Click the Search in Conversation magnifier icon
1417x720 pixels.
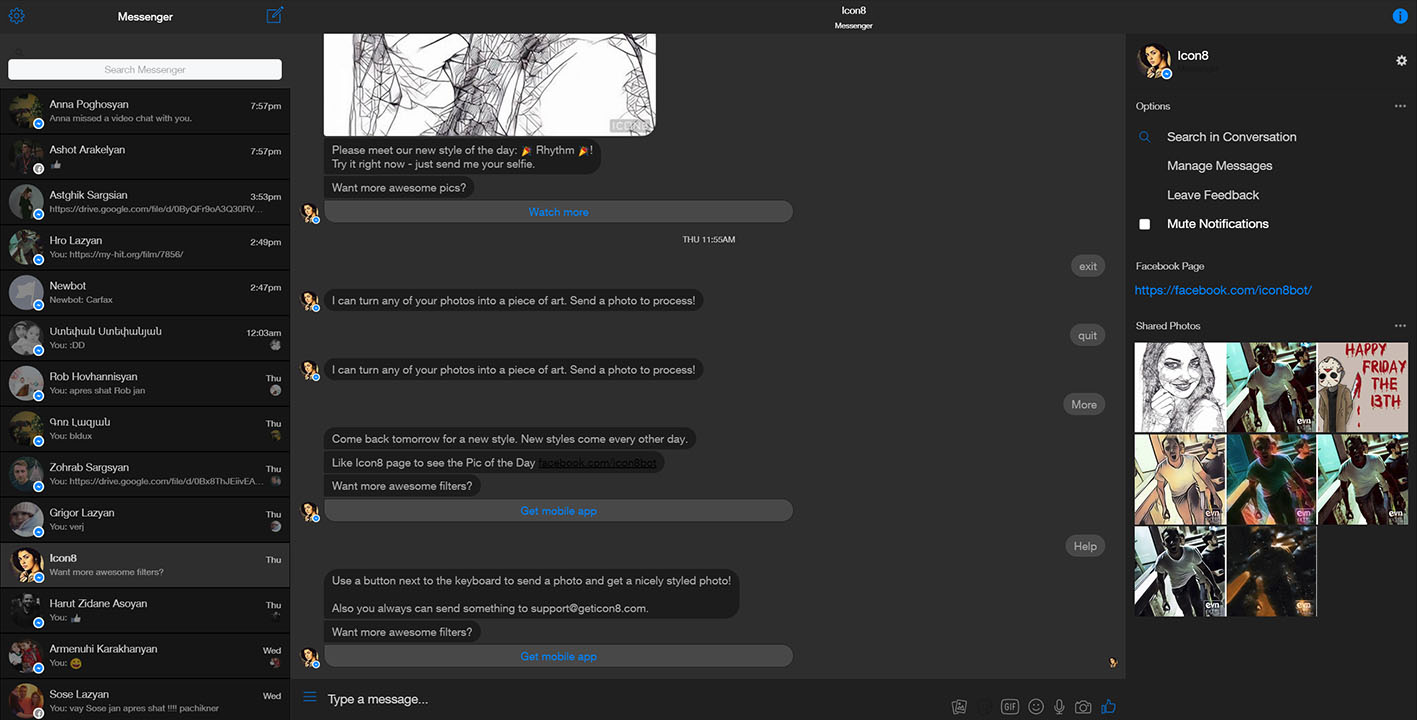tap(1143, 136)
